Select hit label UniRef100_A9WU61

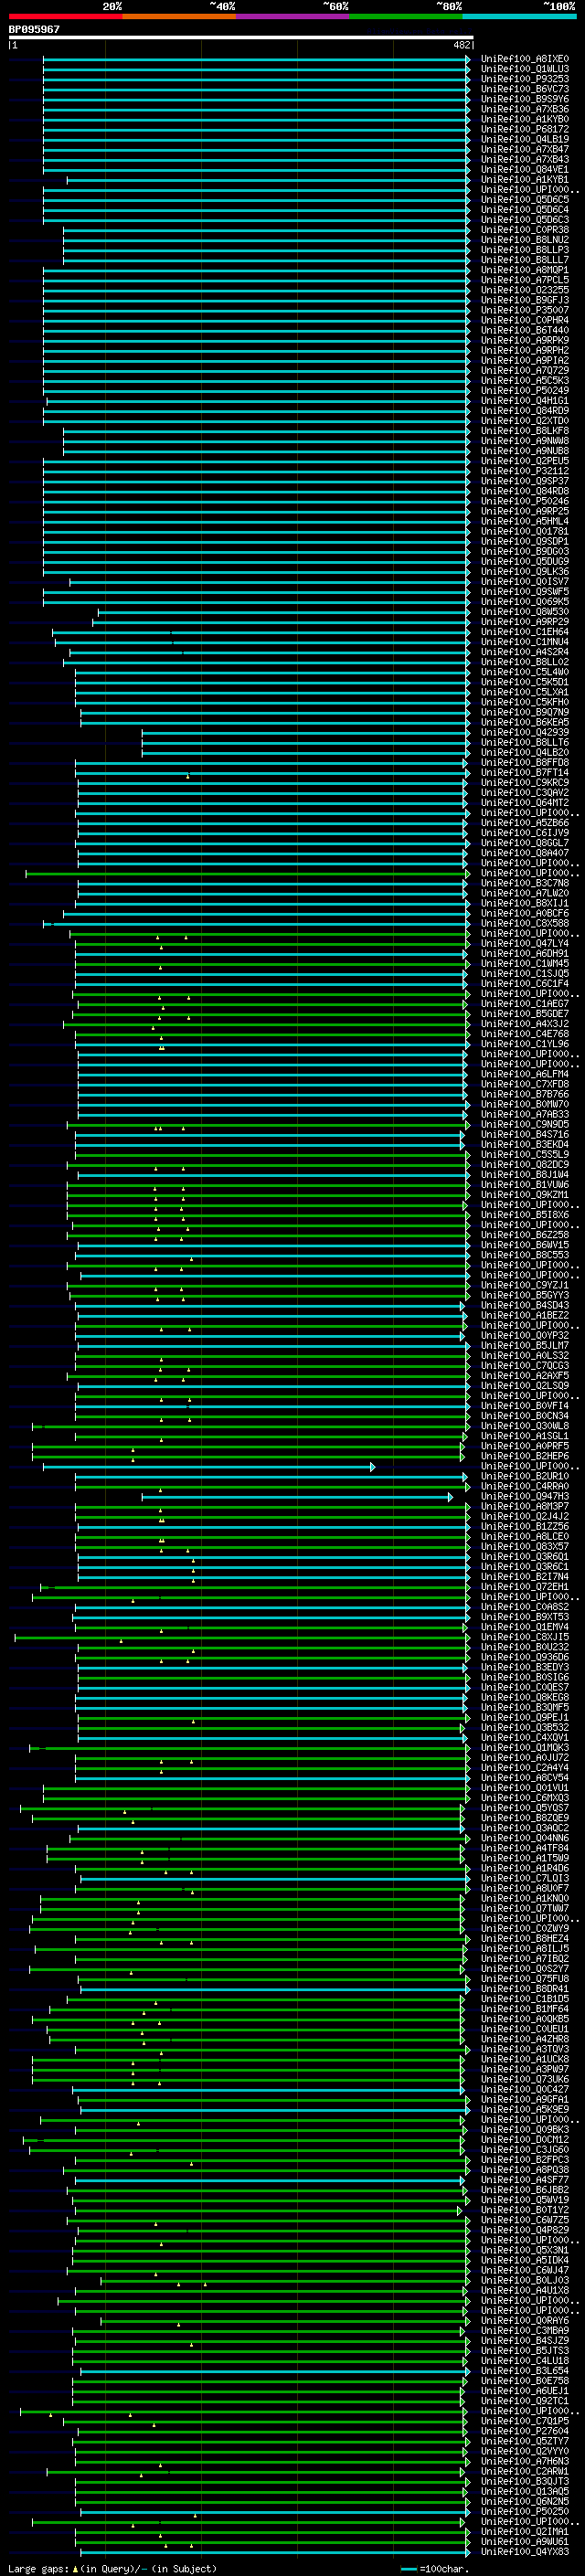pyautogui.click(x=524, y=2542)
